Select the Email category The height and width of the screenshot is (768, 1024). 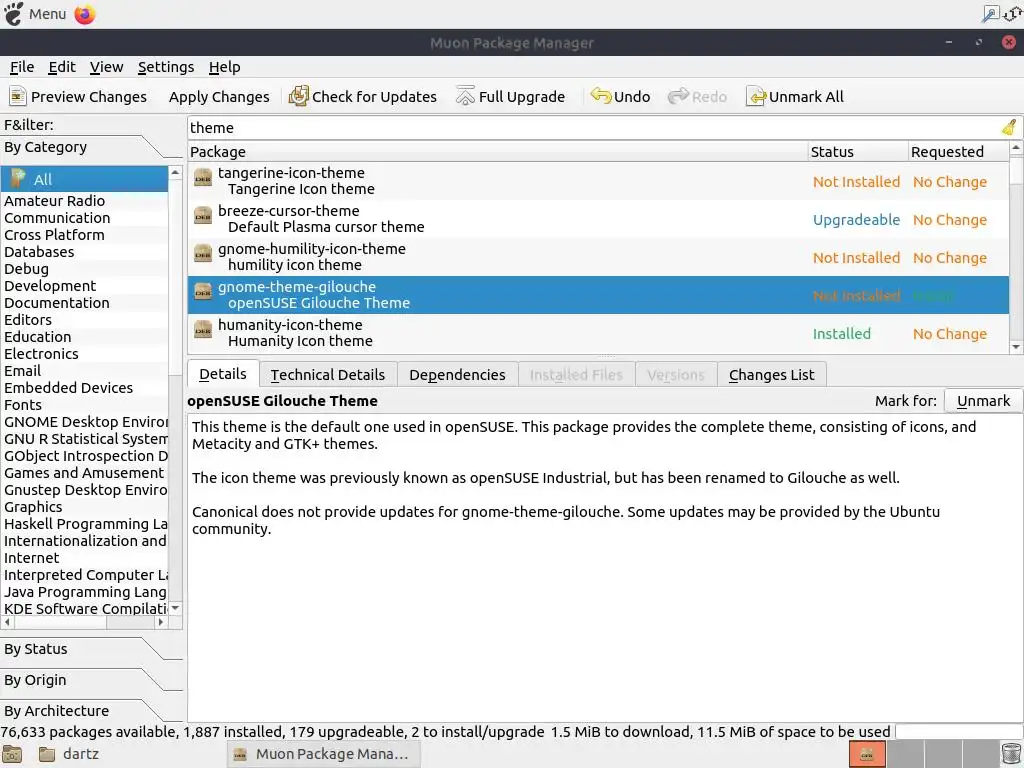coord(84,370)
